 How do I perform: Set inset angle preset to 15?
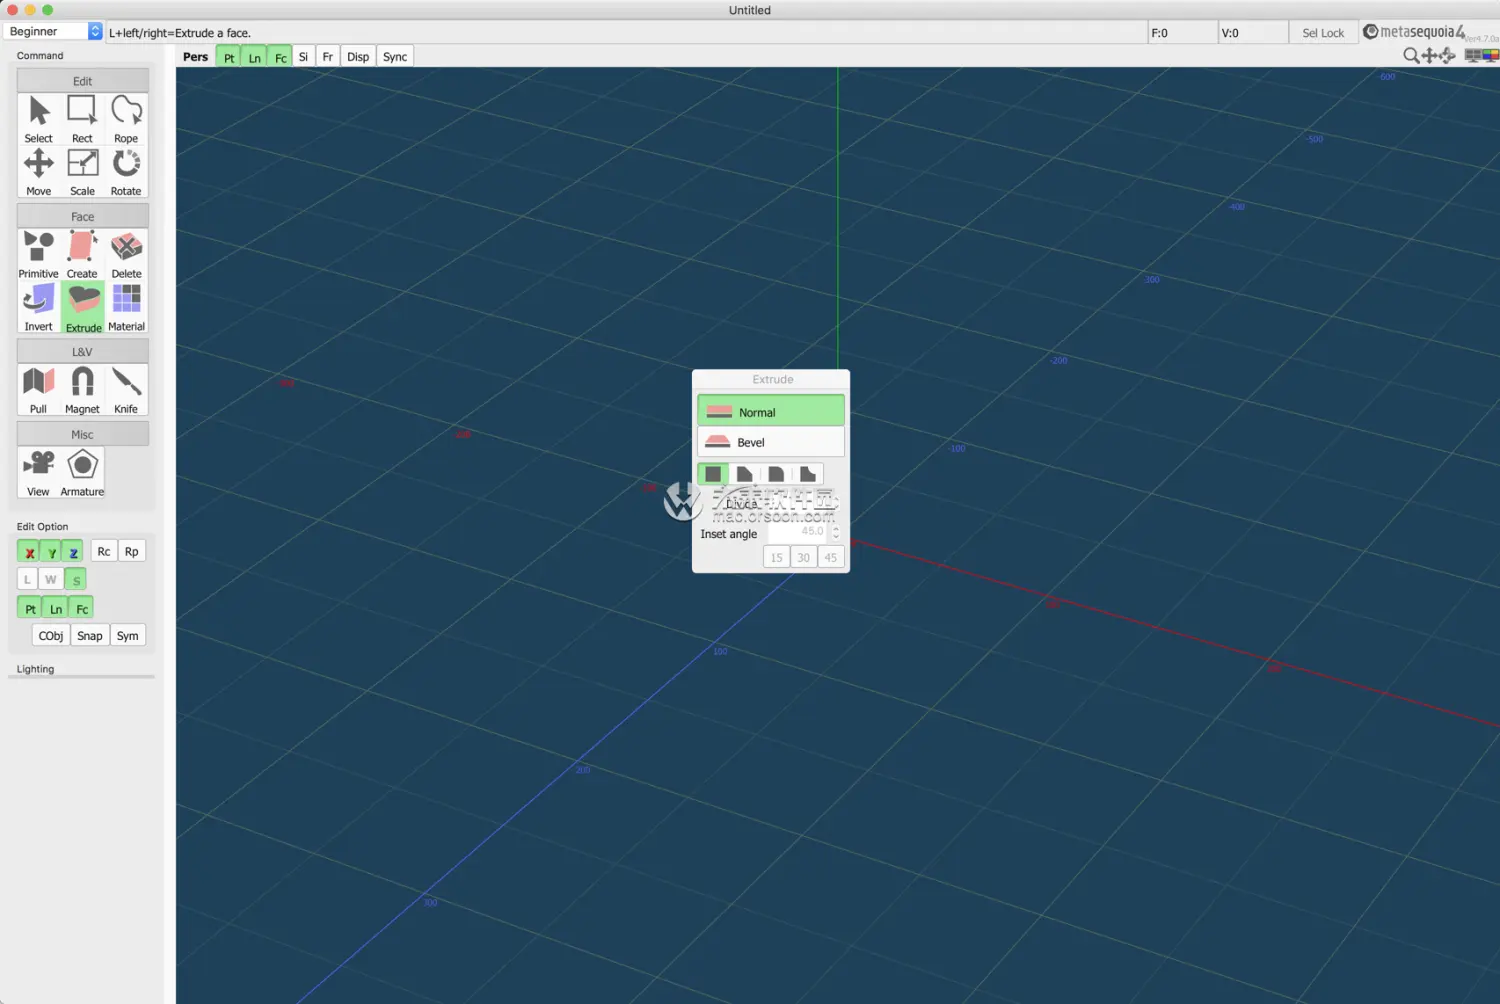777,557
